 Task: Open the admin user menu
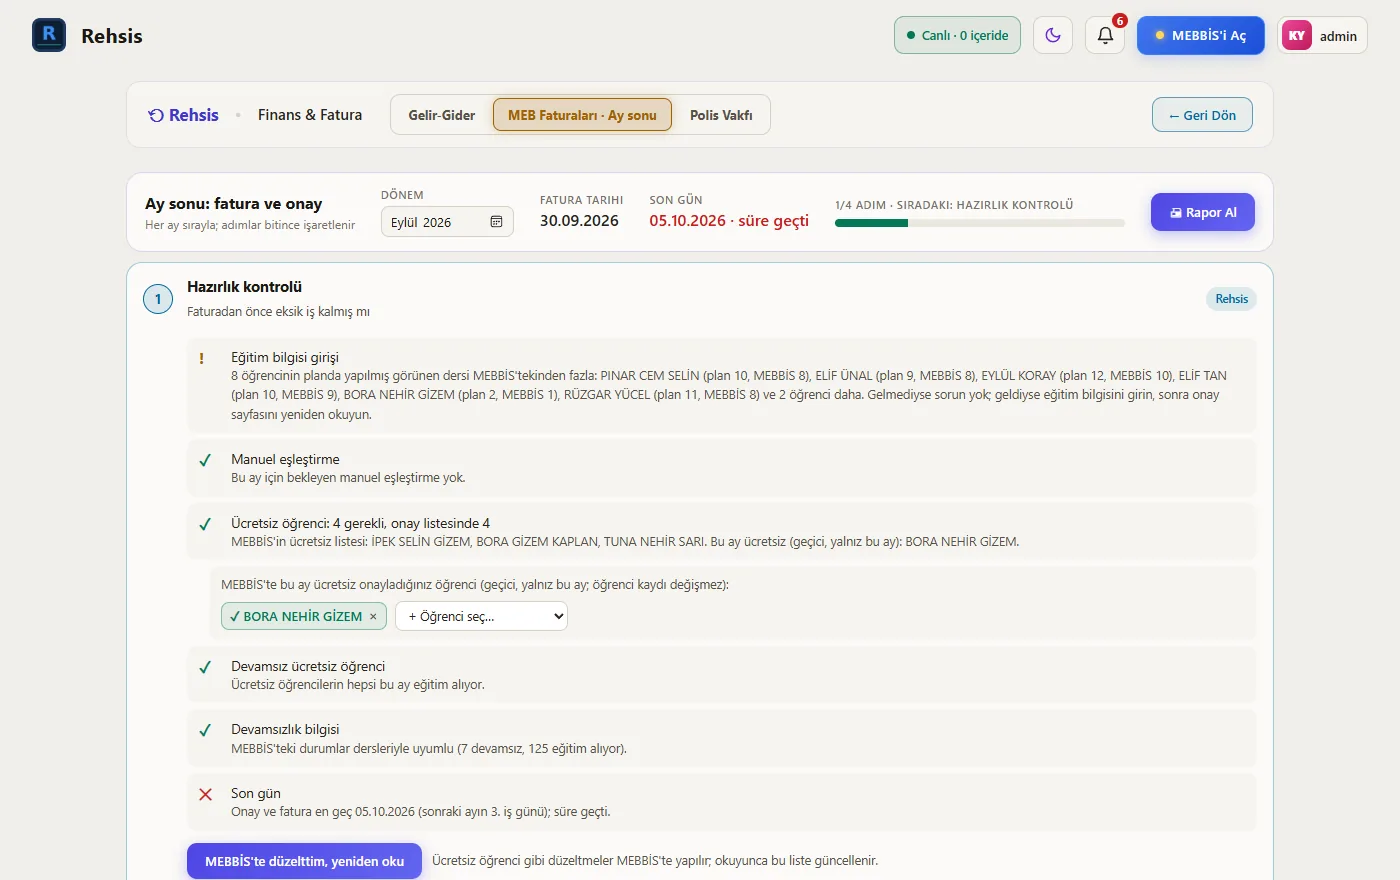1322,35
